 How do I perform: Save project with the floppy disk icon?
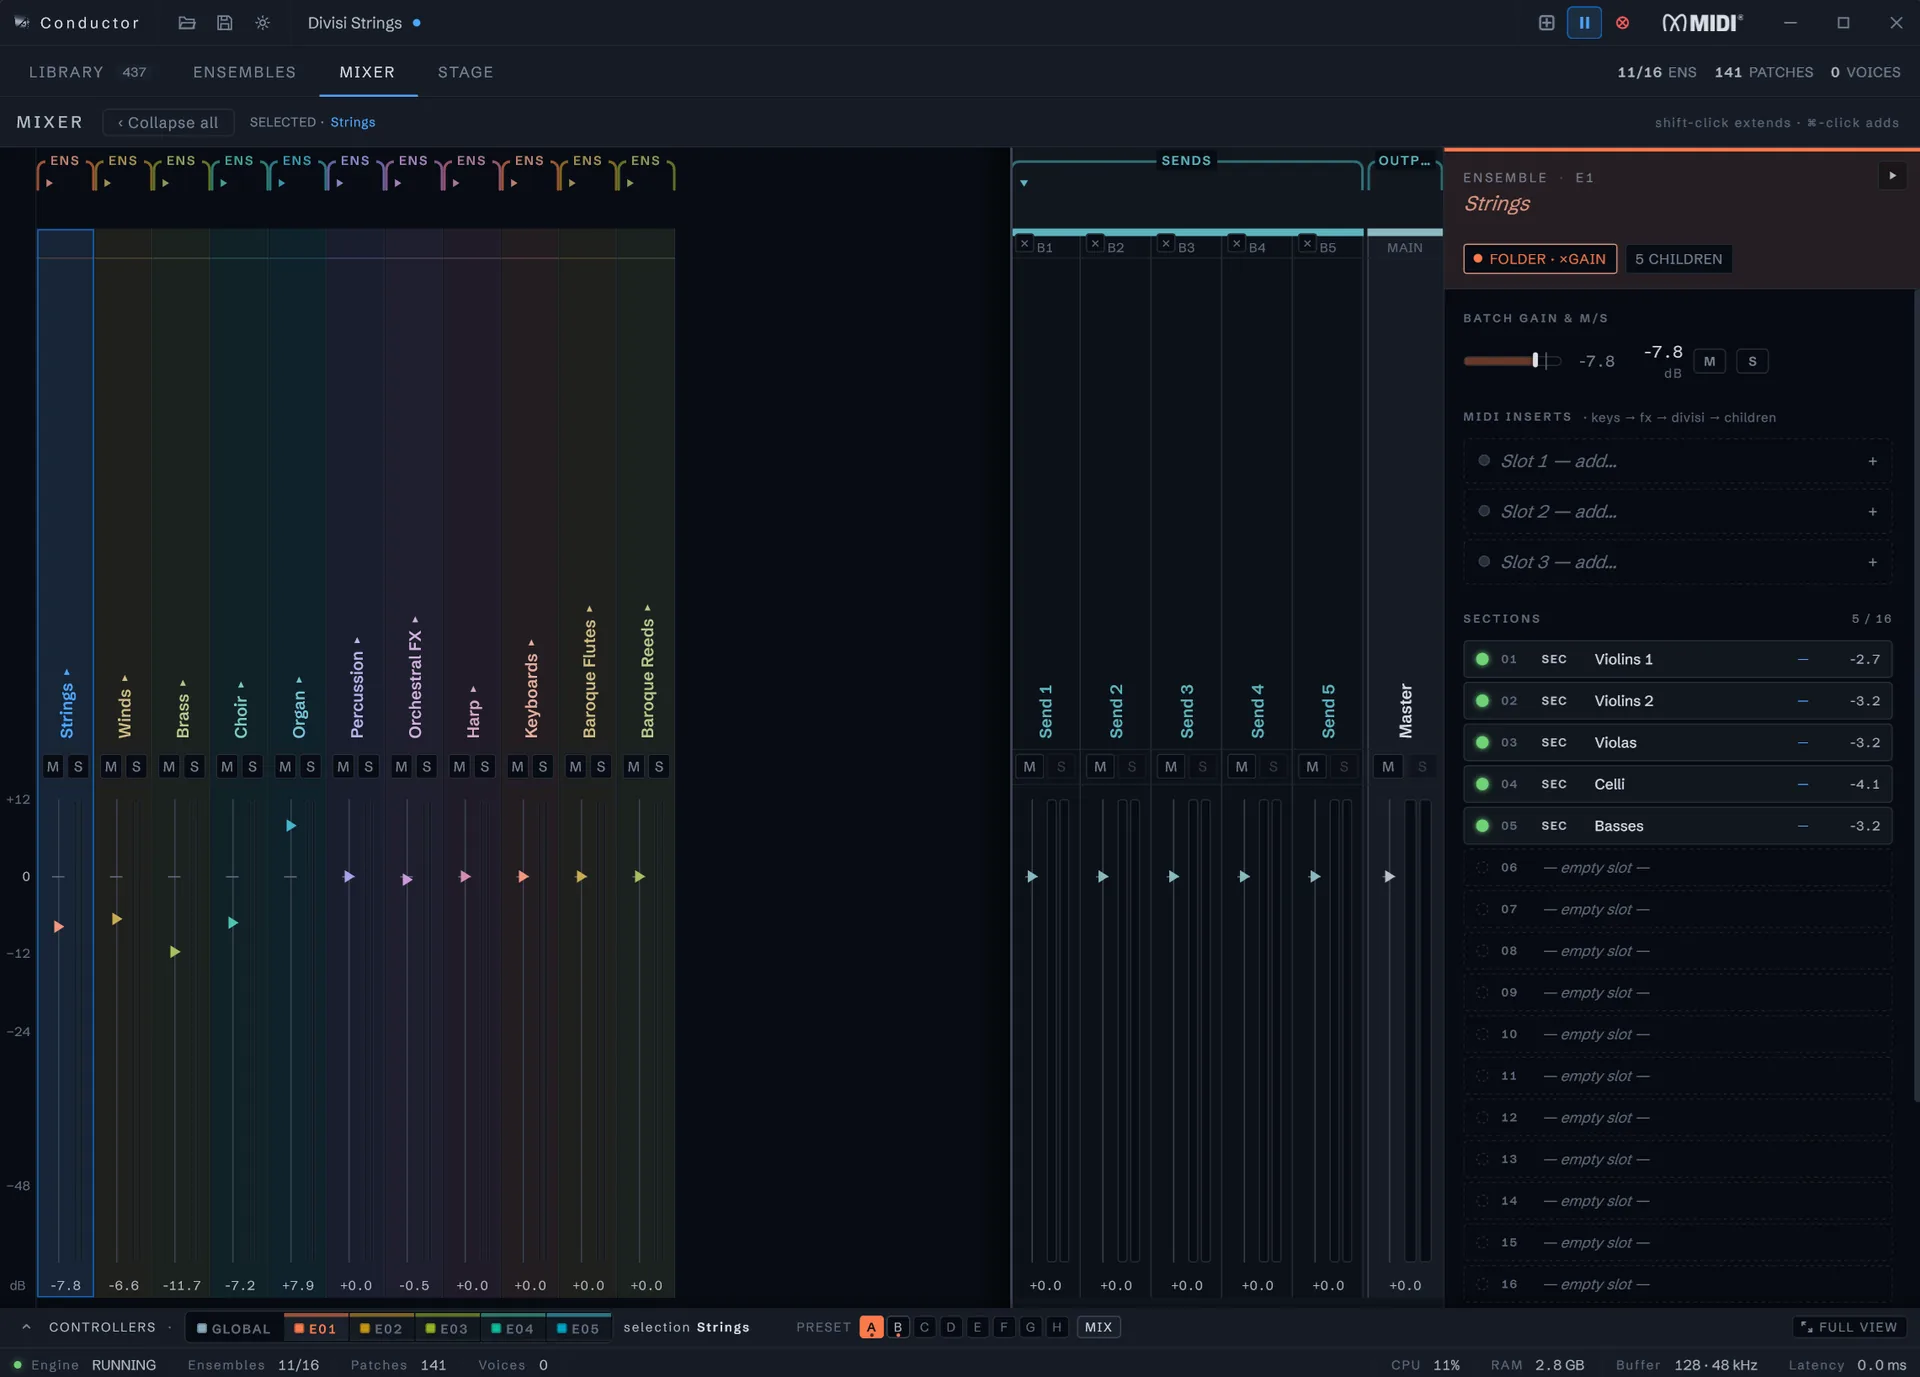(x=225, y=23)
